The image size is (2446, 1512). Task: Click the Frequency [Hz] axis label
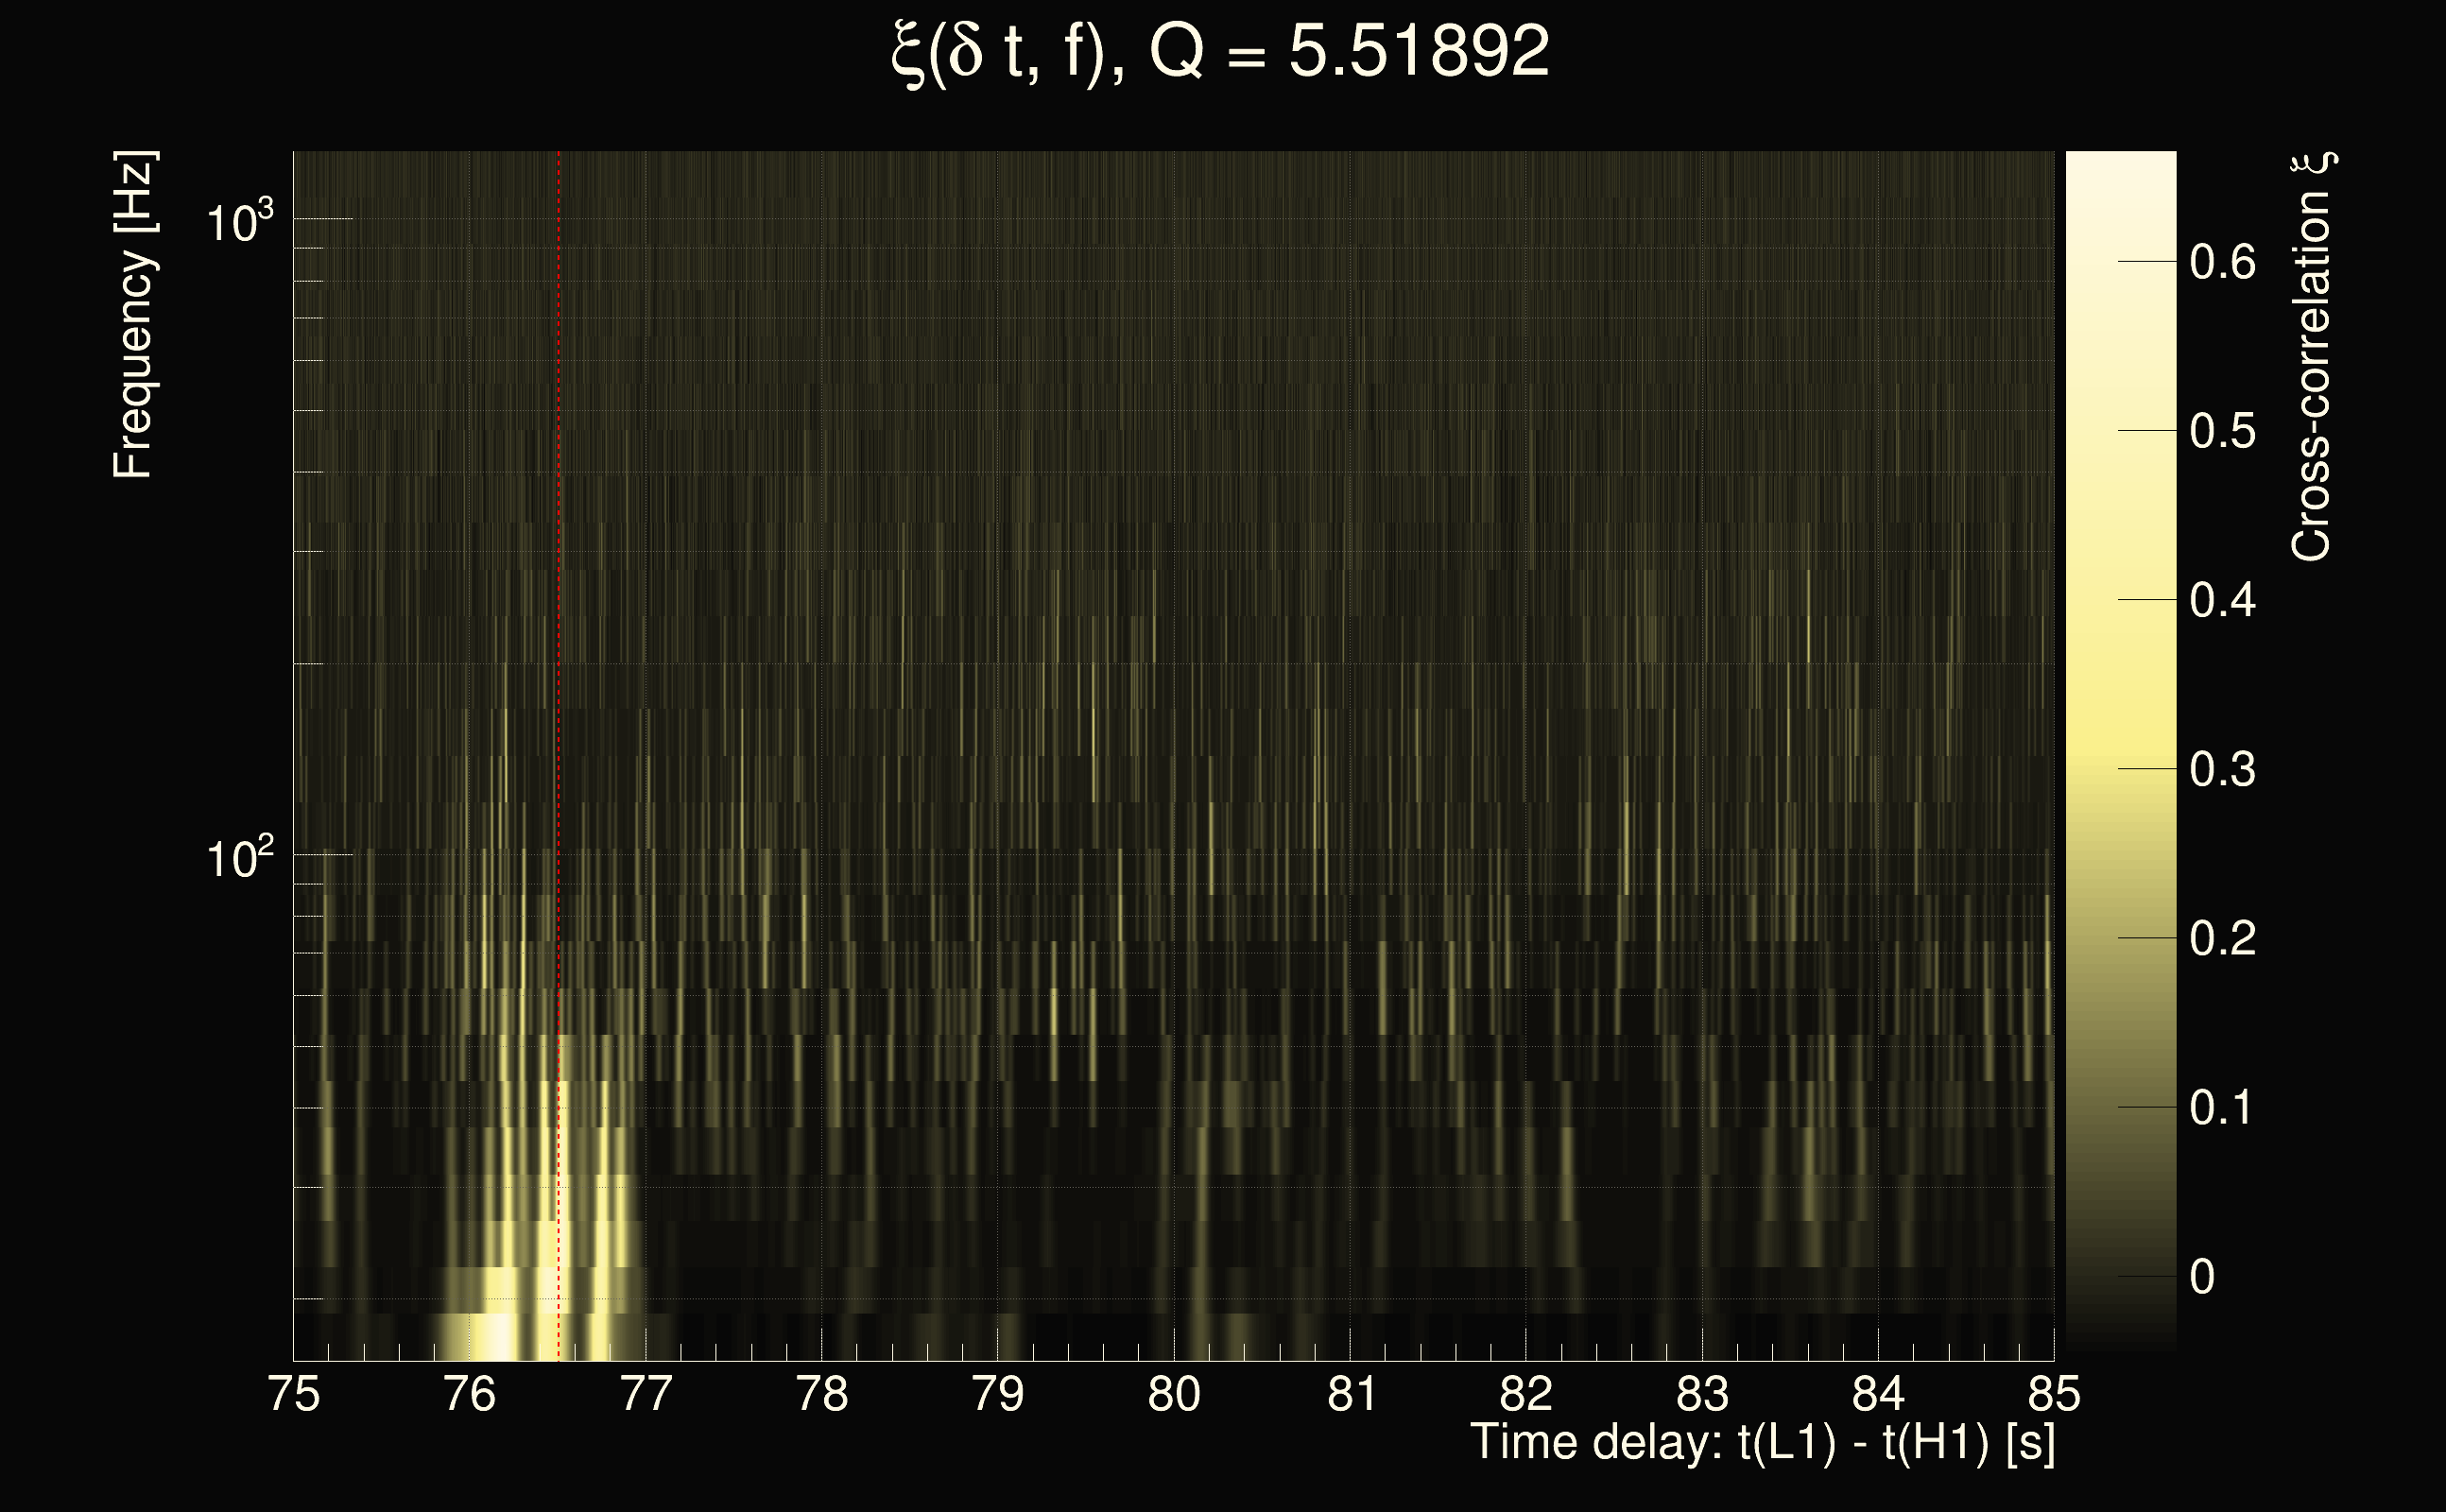coord(133,315)
